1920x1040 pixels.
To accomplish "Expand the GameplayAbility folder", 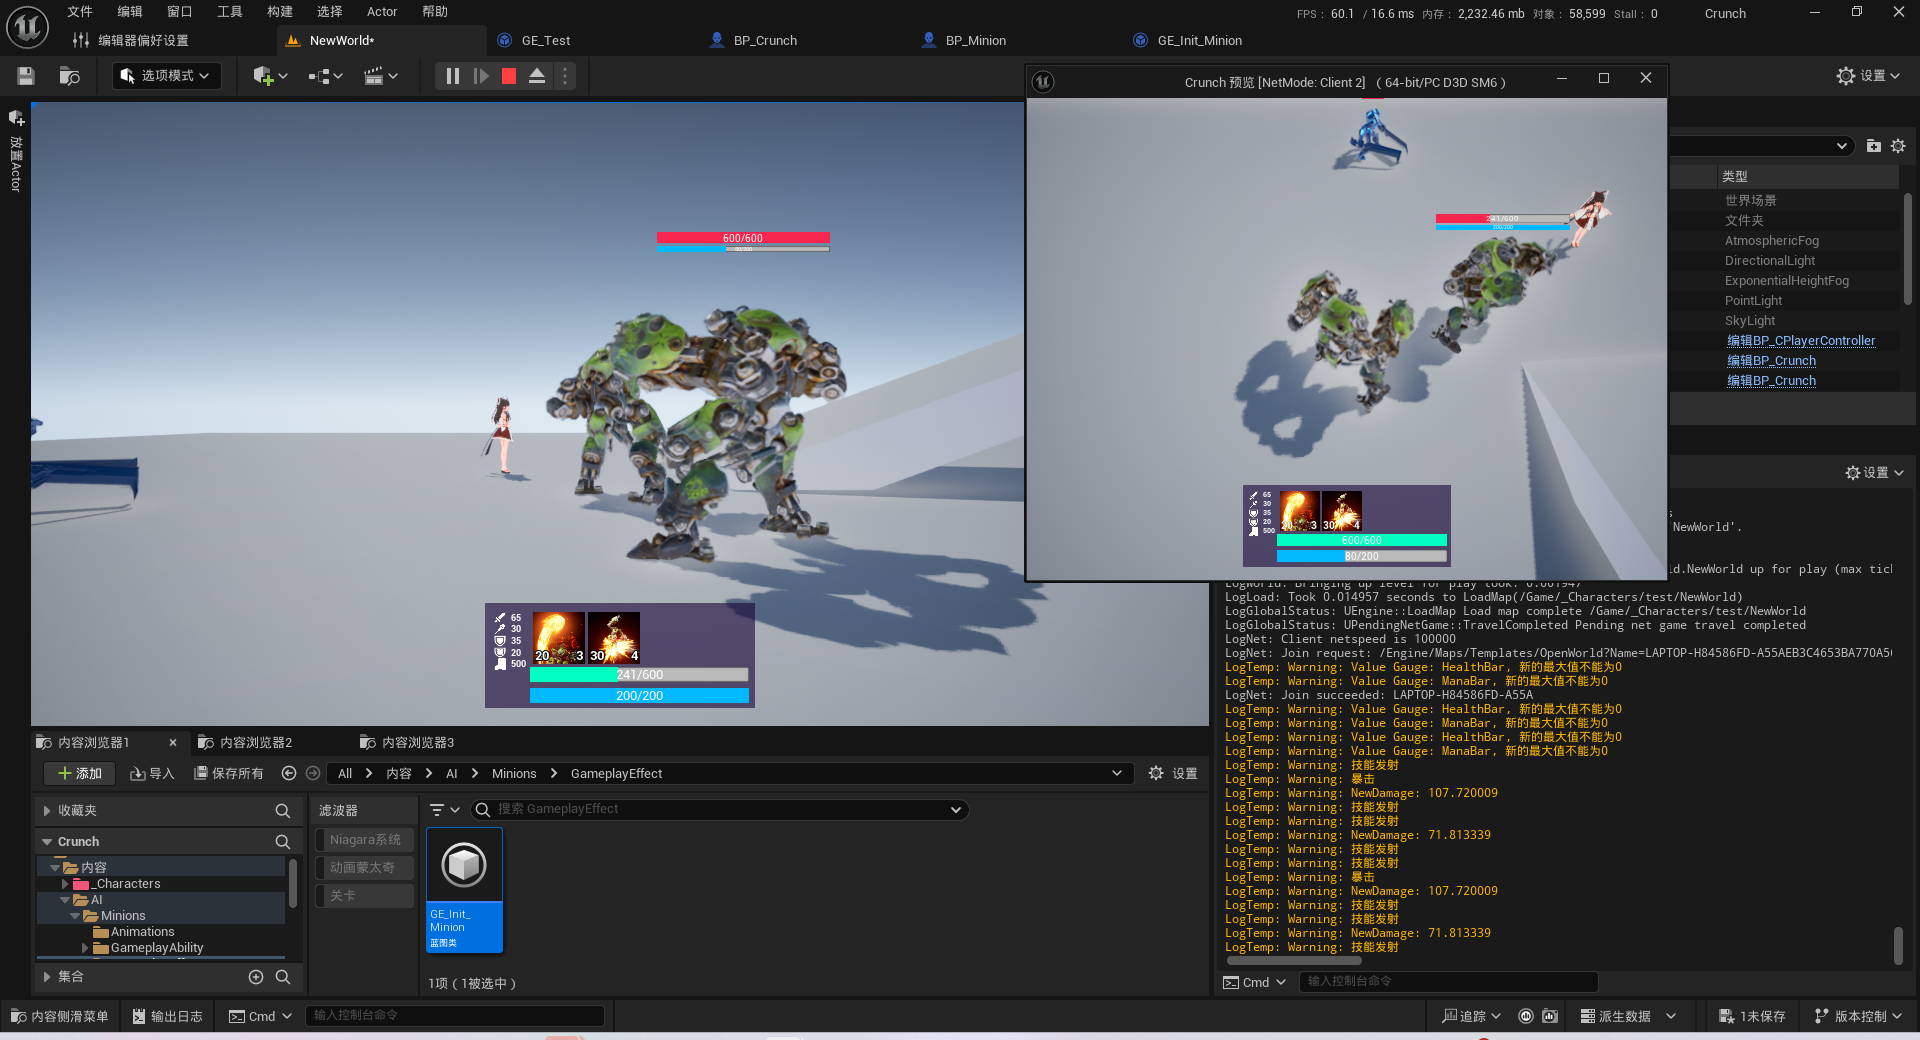I will 85,948.
